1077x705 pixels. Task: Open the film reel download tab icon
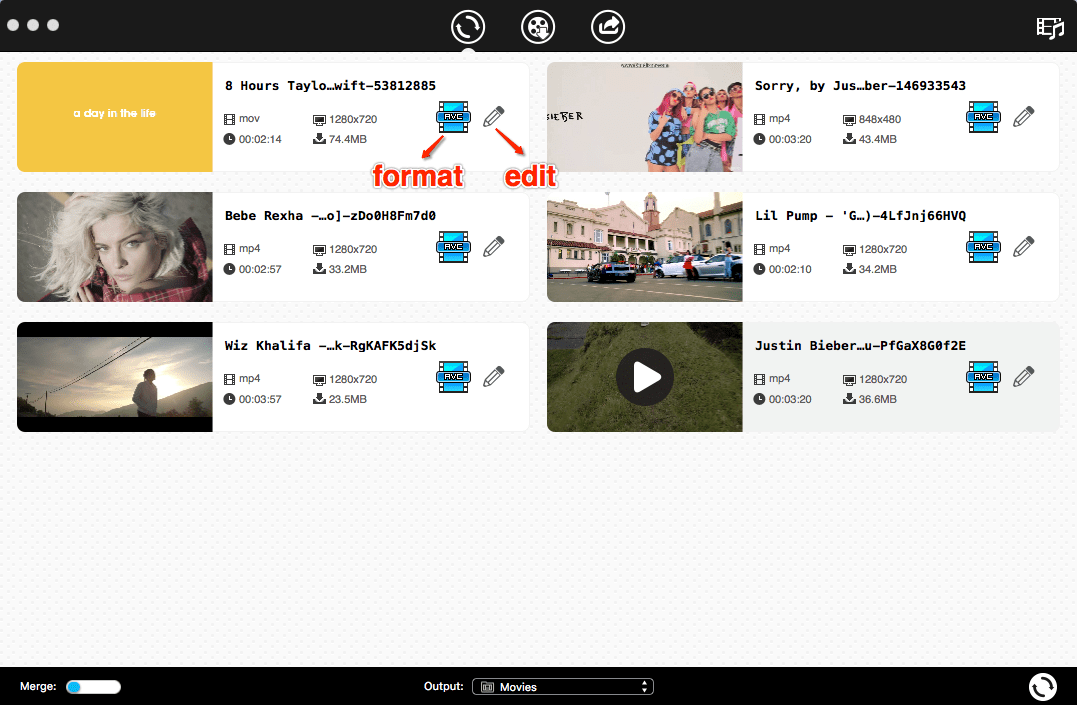[538, 27]
